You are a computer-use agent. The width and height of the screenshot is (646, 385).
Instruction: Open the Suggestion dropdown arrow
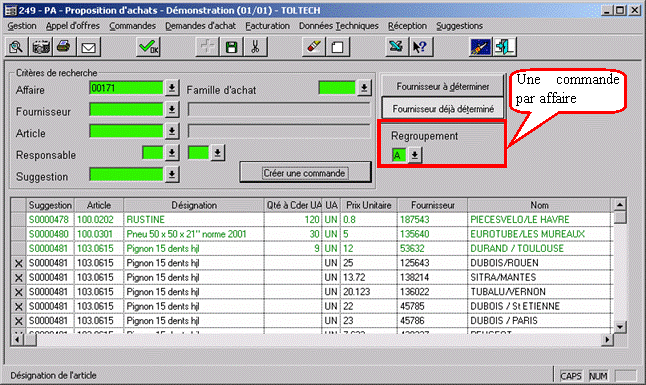(x=172, y=174)
